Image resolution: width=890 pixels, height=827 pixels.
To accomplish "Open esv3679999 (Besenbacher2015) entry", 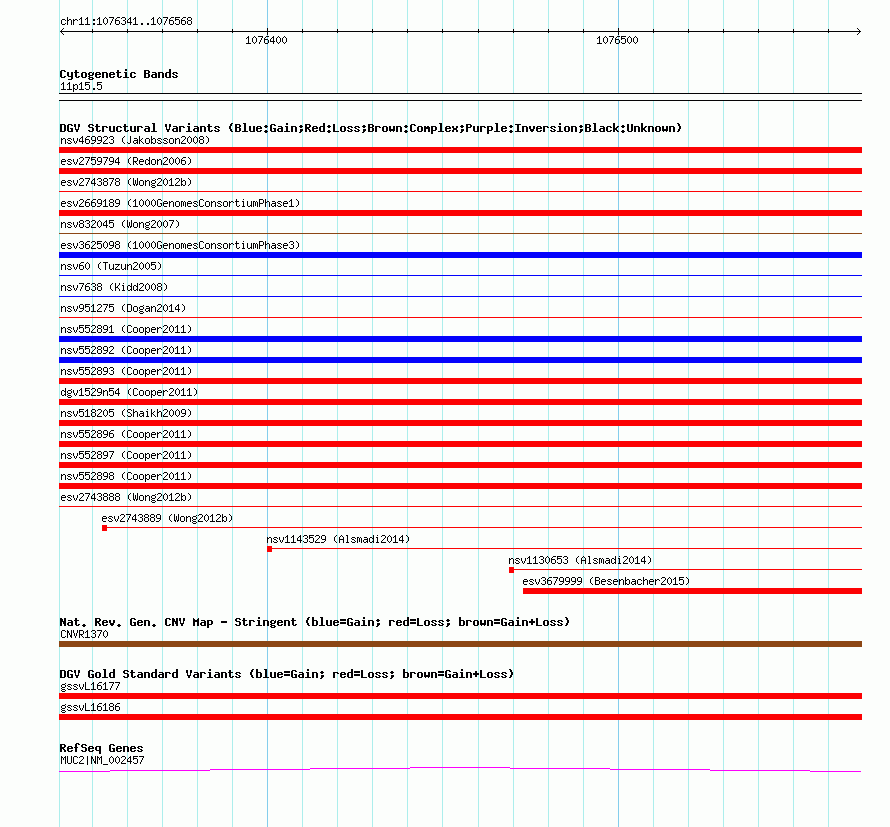I will coord(606,581).
